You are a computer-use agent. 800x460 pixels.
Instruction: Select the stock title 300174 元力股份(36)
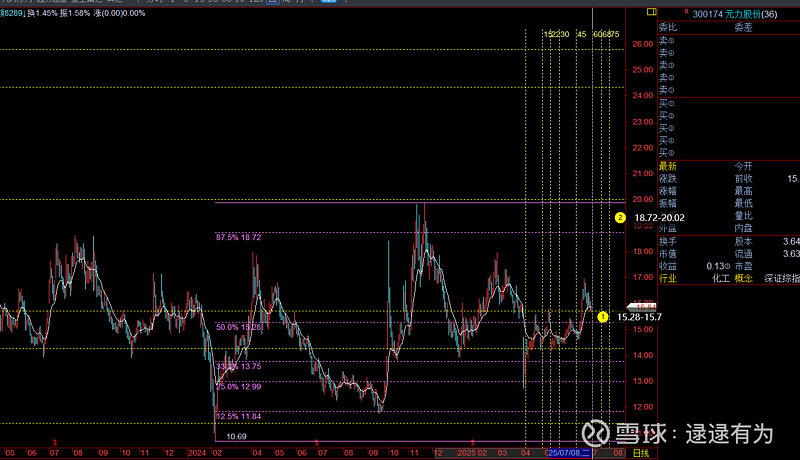pos(735,14)
